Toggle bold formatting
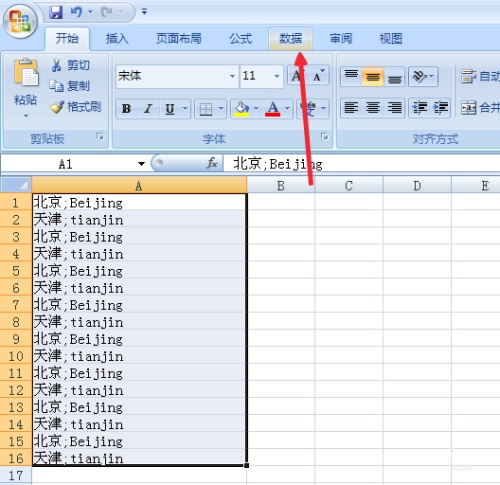 (126, 108)
